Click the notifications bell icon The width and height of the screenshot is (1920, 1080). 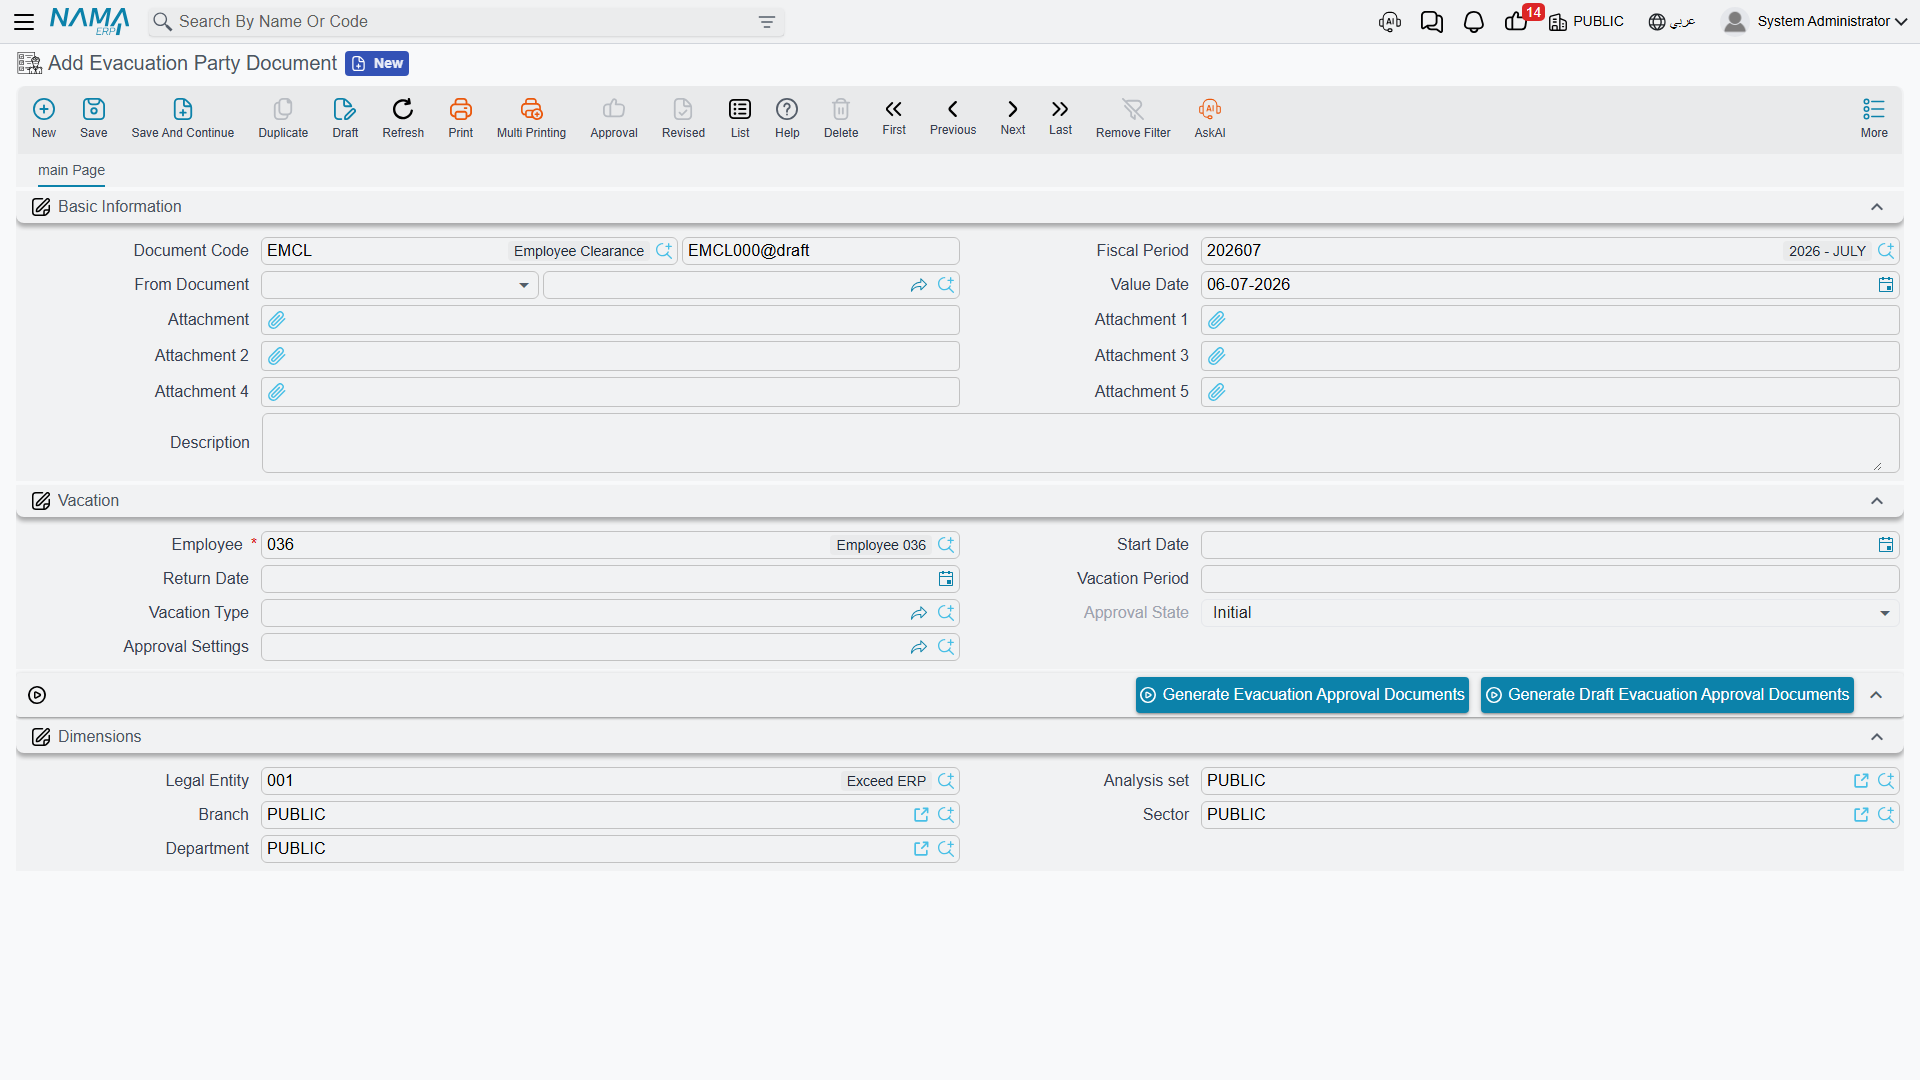pos(1473,22)
